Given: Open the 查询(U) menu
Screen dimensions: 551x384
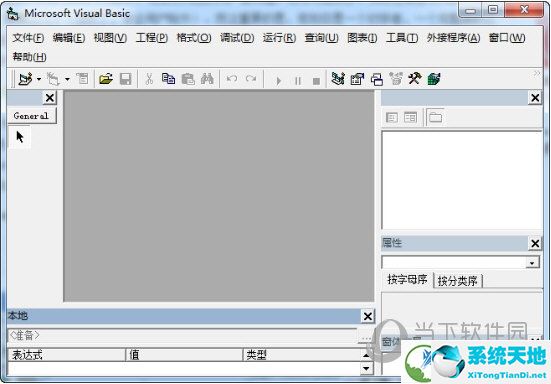Looking at the screenshot, I should [x=322, y=38].
